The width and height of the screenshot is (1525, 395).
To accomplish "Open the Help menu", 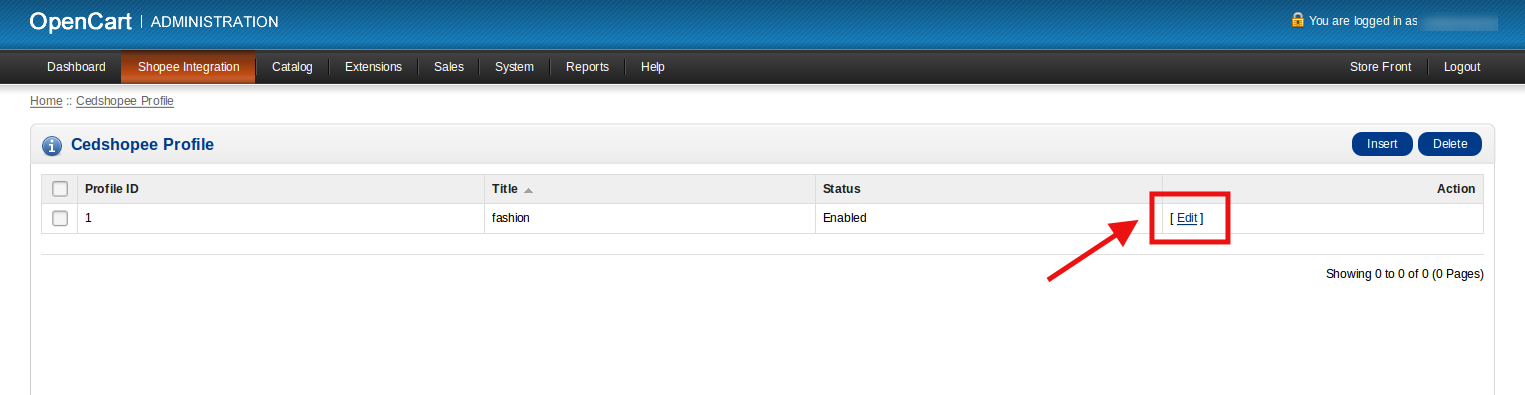I will [653, 67].
